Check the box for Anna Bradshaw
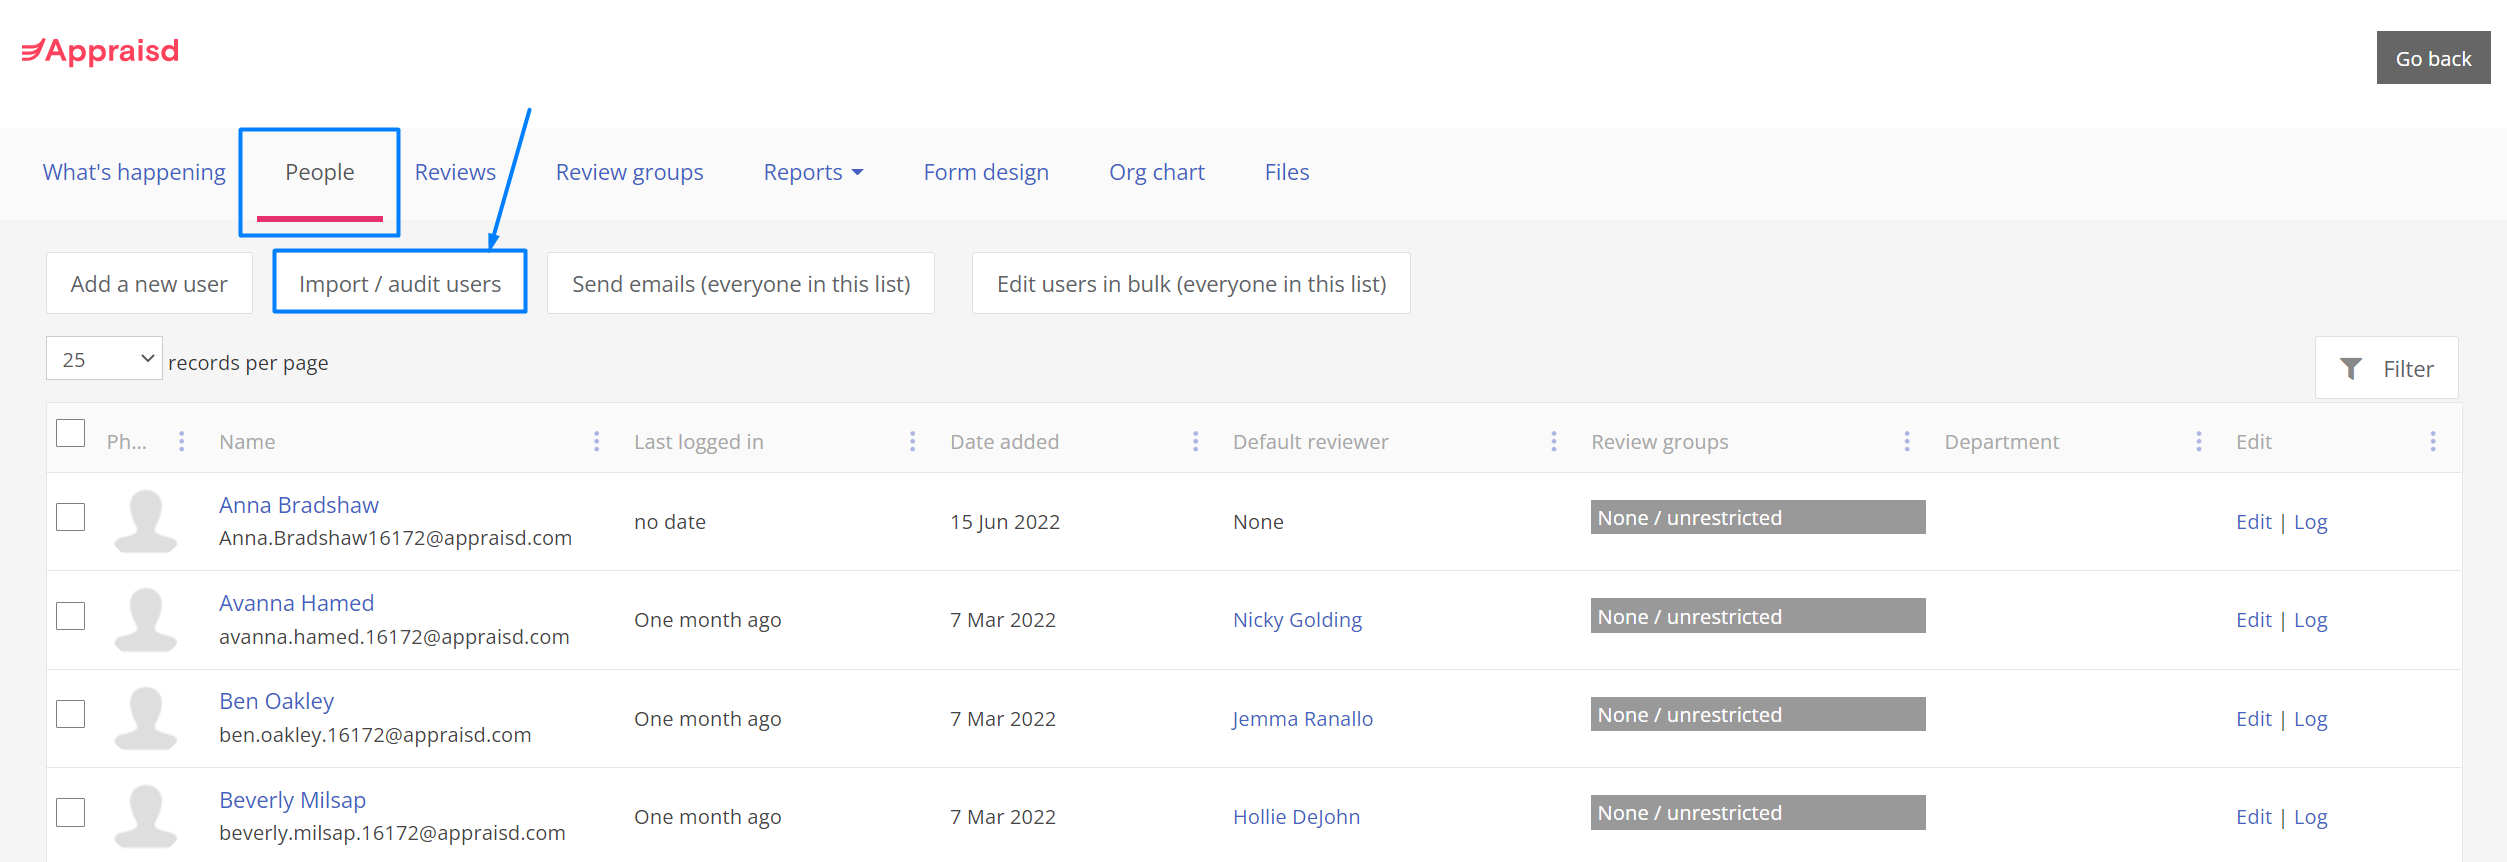 [71, 517]
